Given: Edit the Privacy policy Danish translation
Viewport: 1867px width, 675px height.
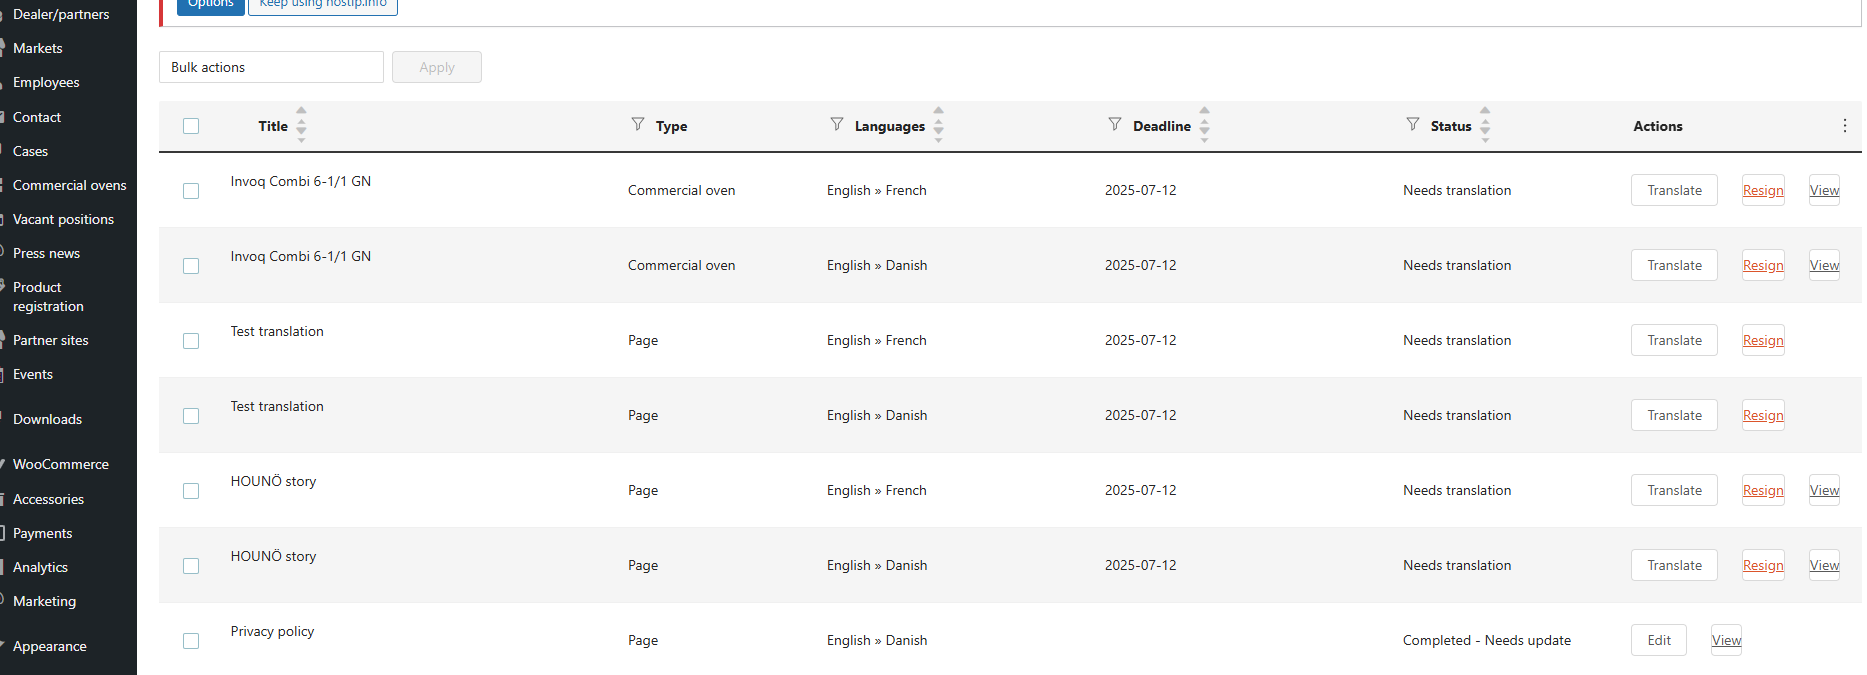Looking at the screenshot, I should pos(1659,640).
